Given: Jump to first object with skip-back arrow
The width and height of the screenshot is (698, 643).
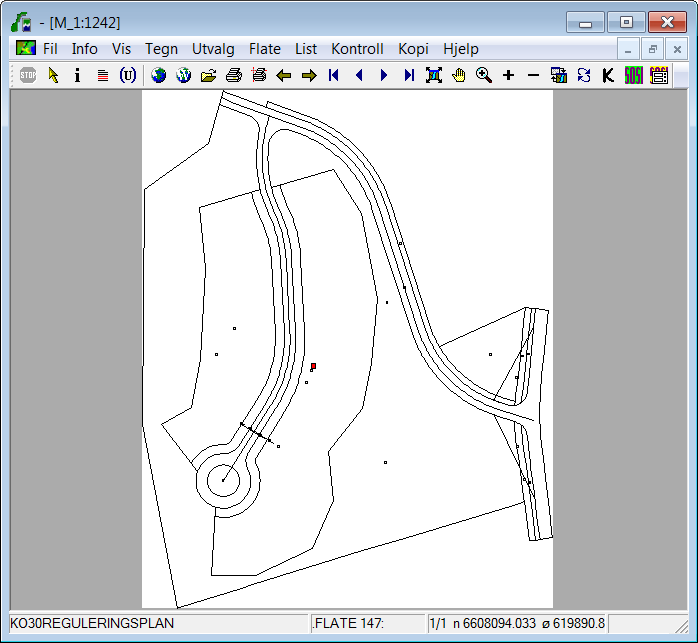Looking at the screenshot, I should (x=334, y=75).
